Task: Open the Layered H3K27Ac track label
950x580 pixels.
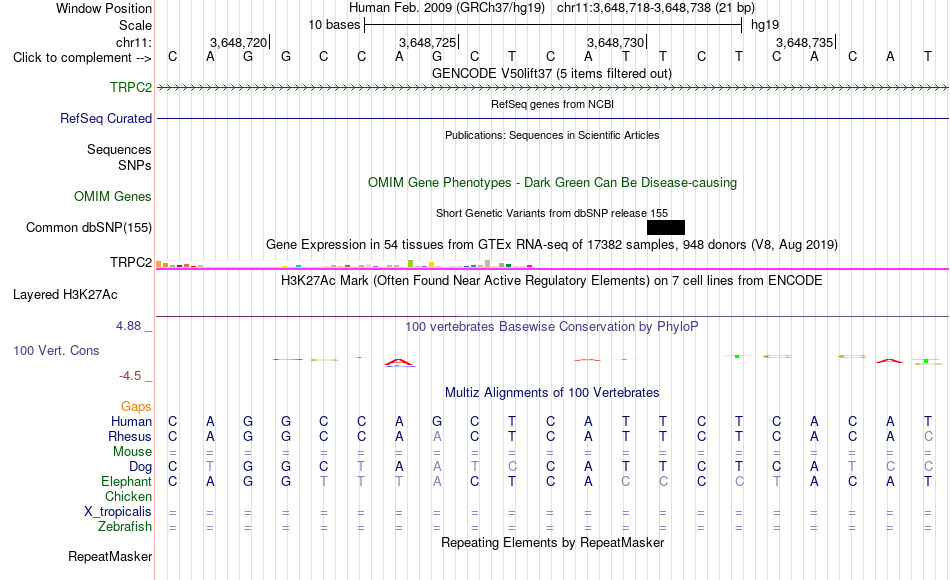Action: (x=65, y=295)
